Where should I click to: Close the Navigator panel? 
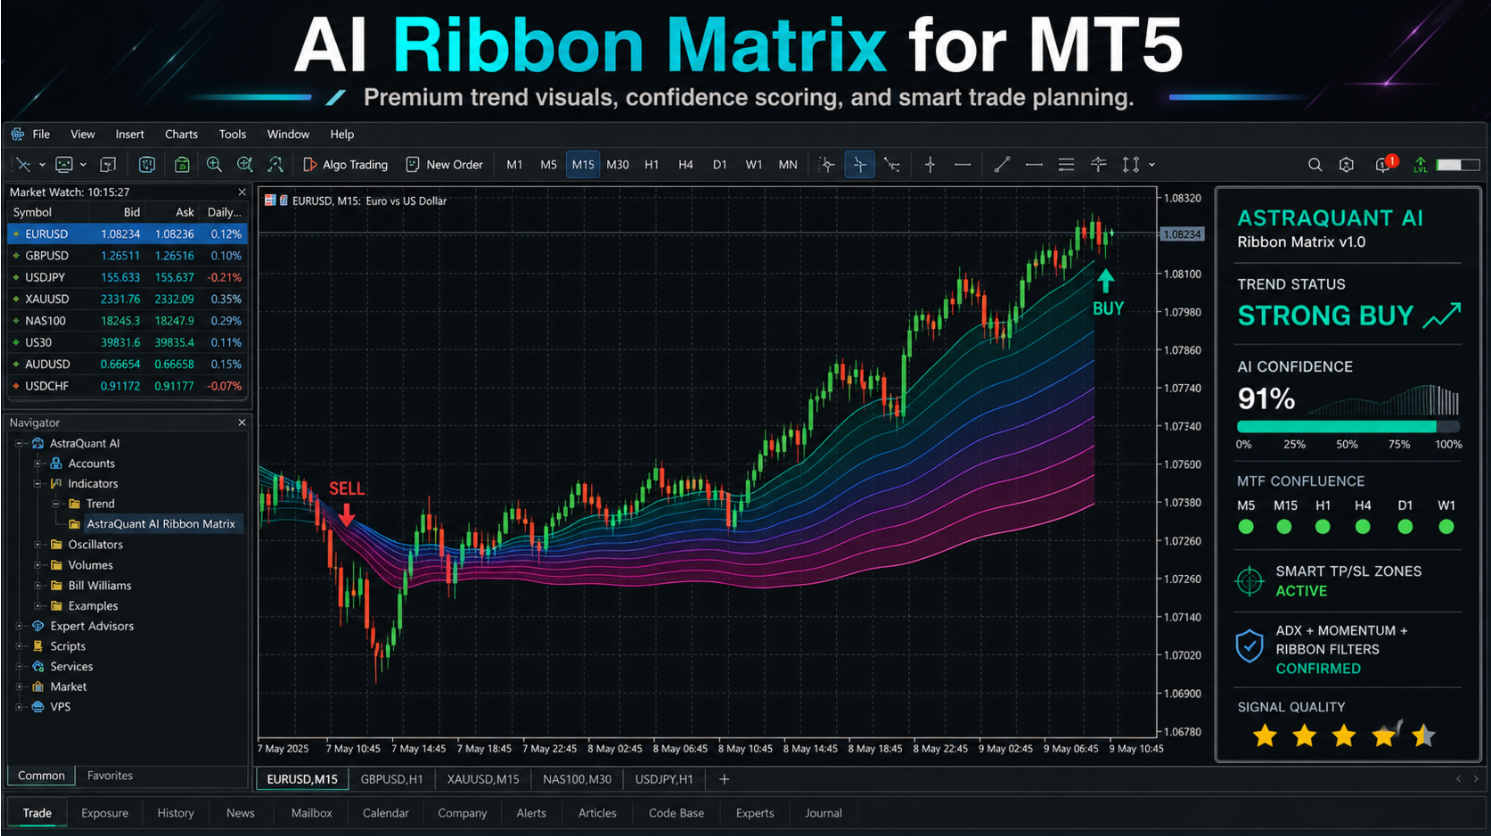click(241, 423)
